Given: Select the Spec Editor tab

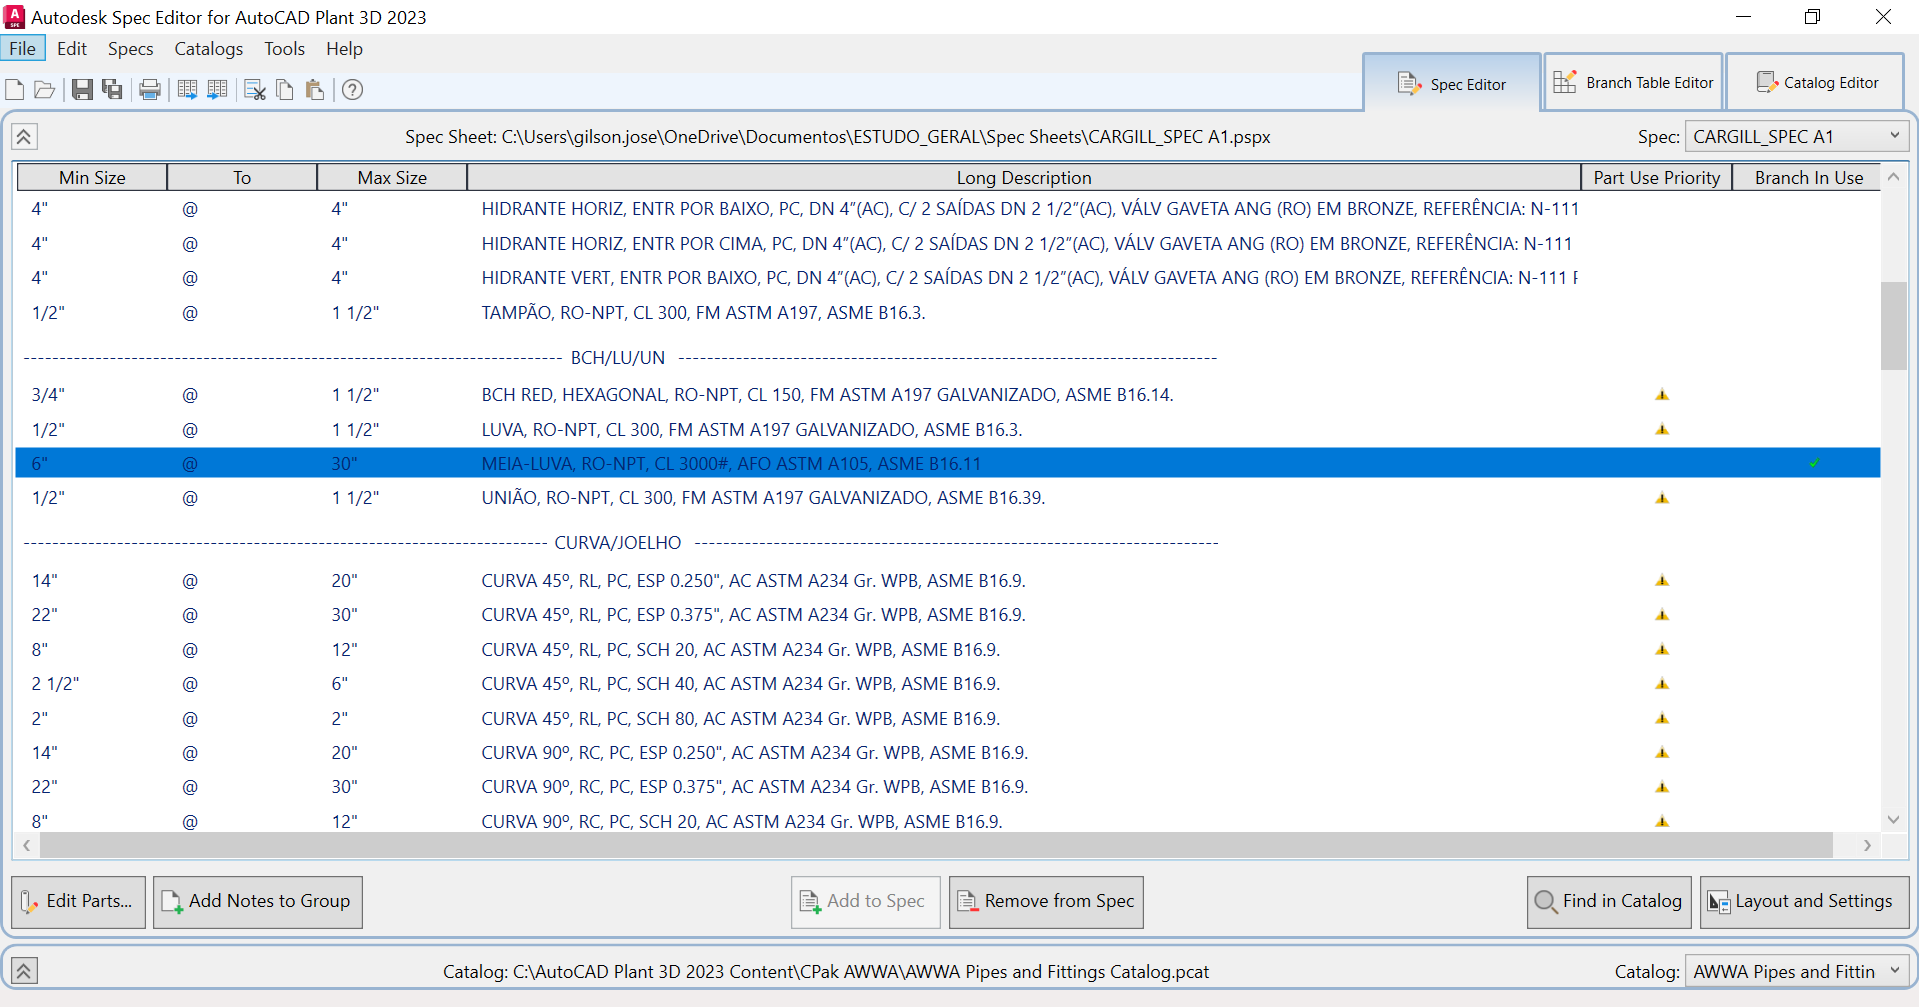Looking at the screenshot, I should 1451,84.
